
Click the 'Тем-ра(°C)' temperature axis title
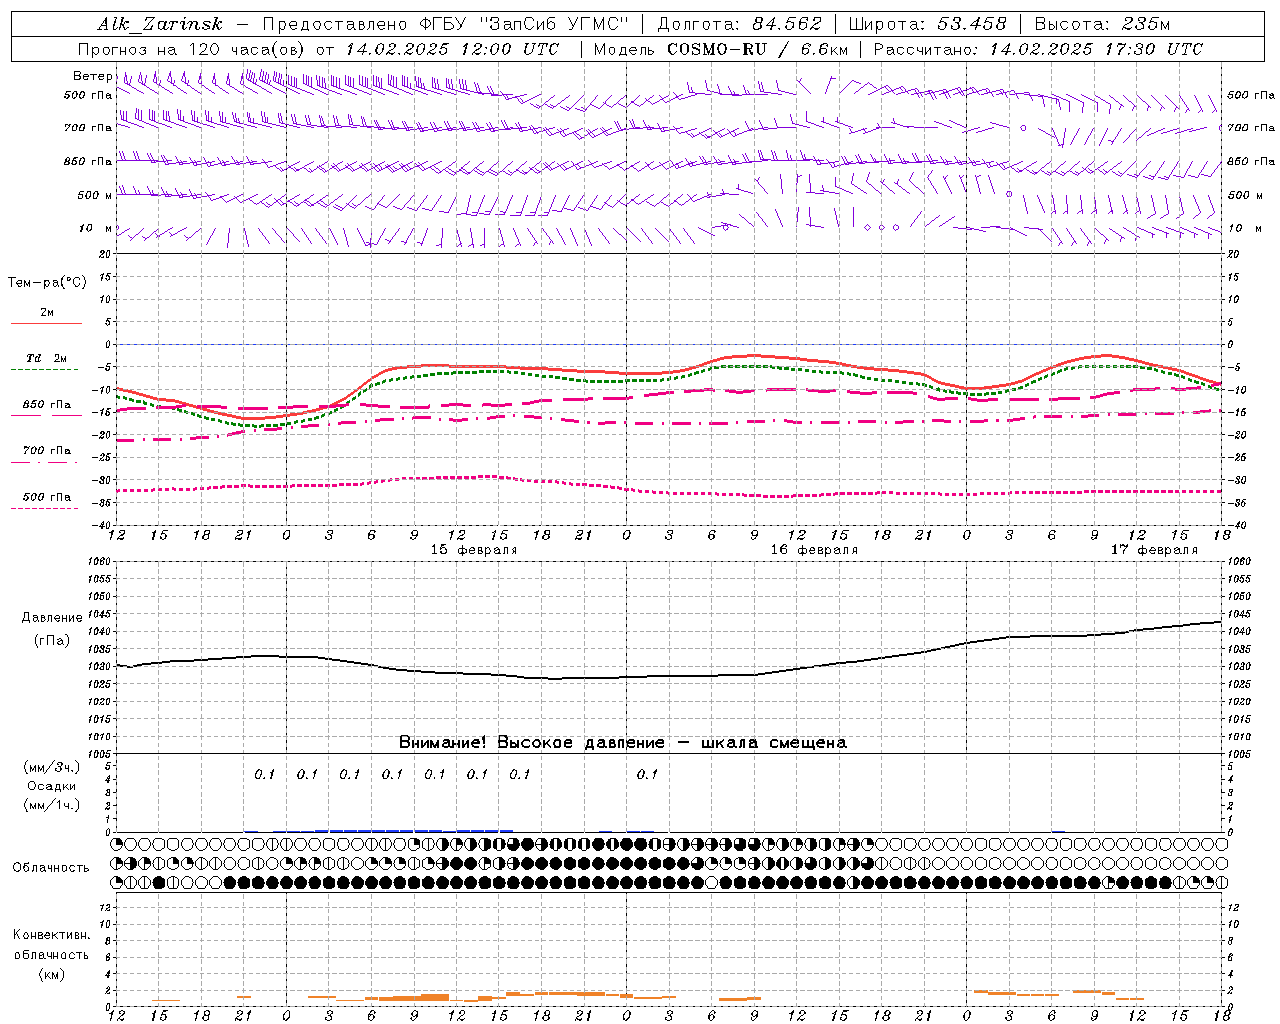point(47,283)
